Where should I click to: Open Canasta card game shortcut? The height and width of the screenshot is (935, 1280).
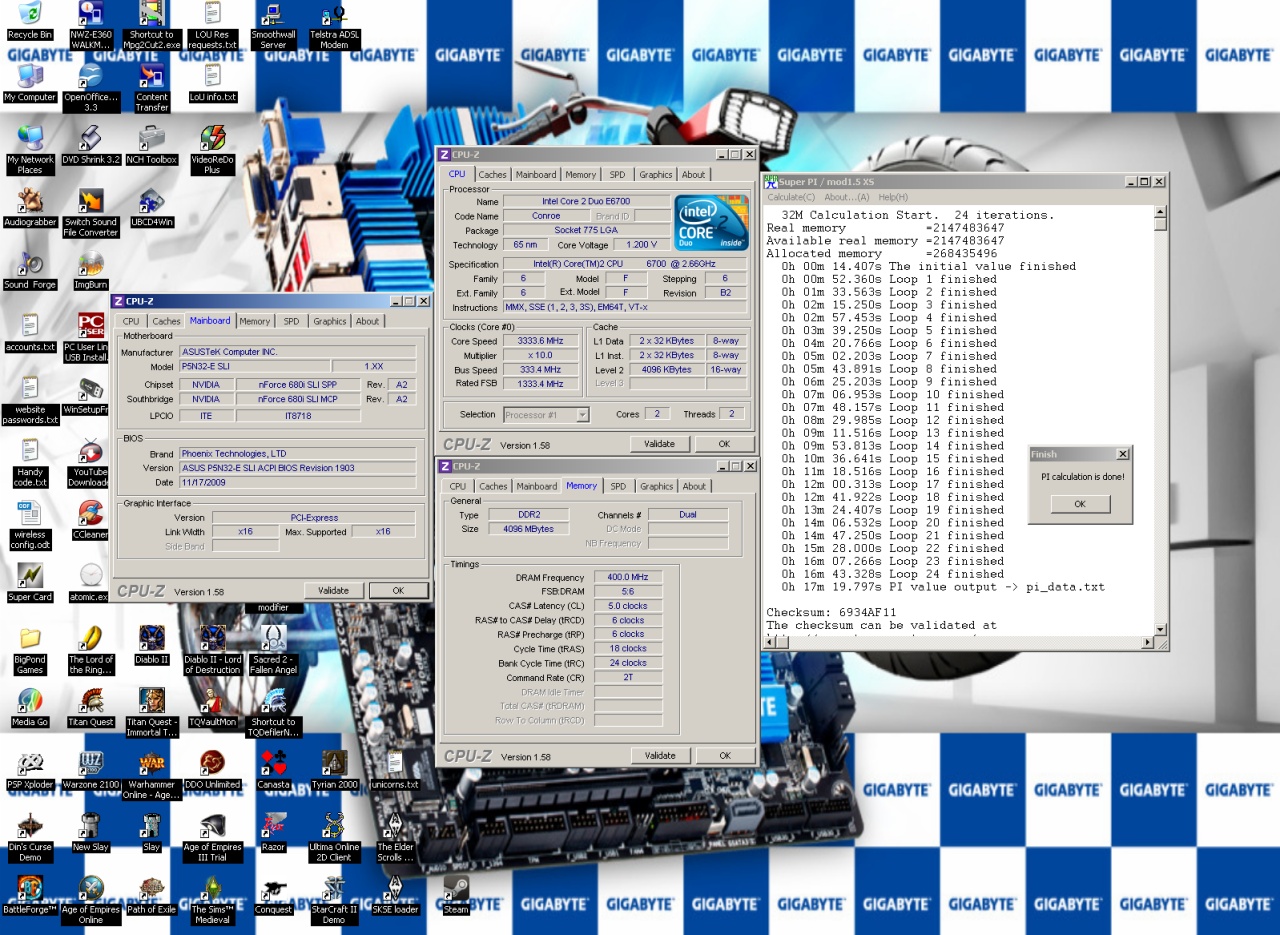click(x=273, y=770)
